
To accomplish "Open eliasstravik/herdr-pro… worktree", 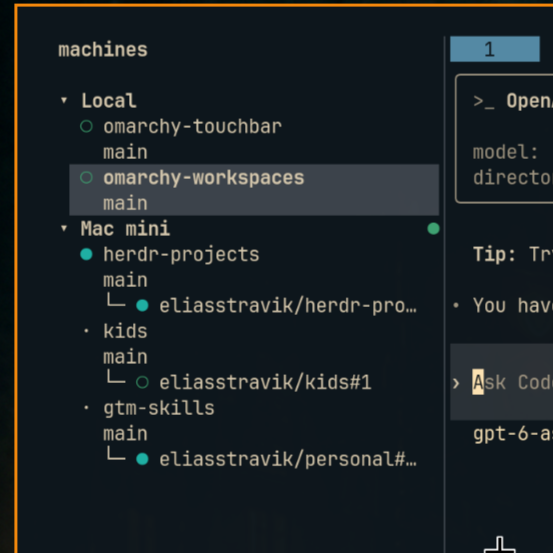I will 288,305.
